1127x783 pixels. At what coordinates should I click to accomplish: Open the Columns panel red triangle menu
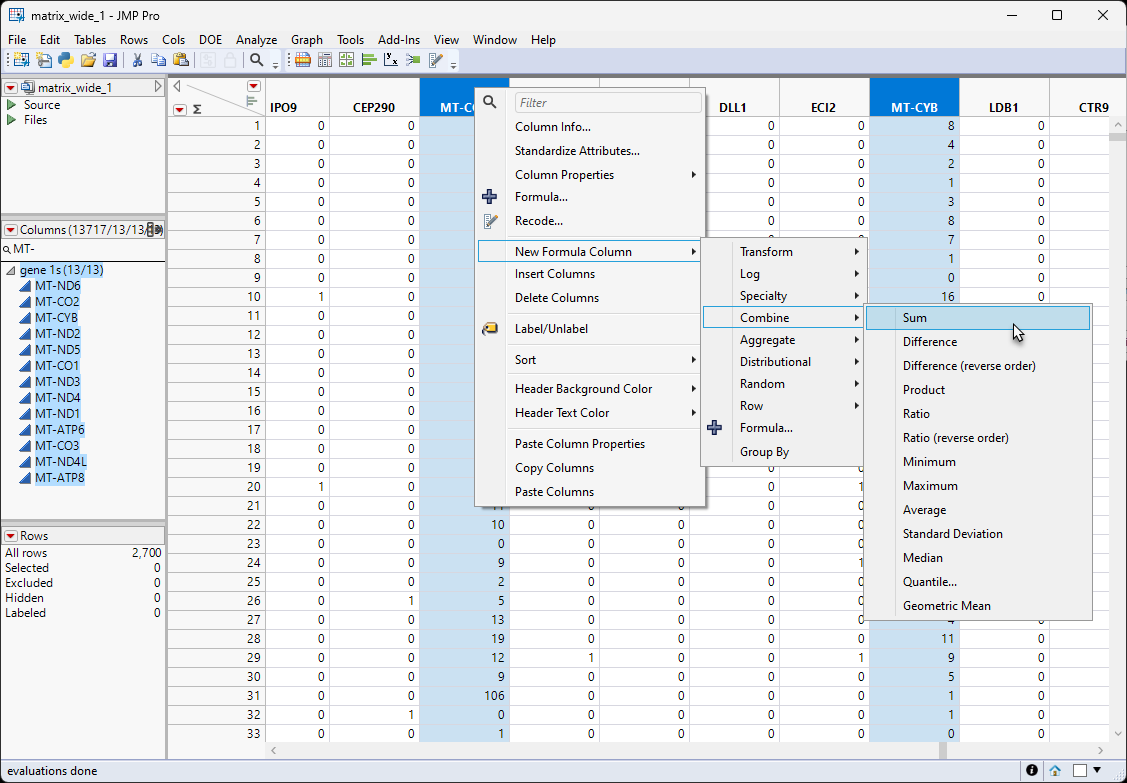[11, 230]
